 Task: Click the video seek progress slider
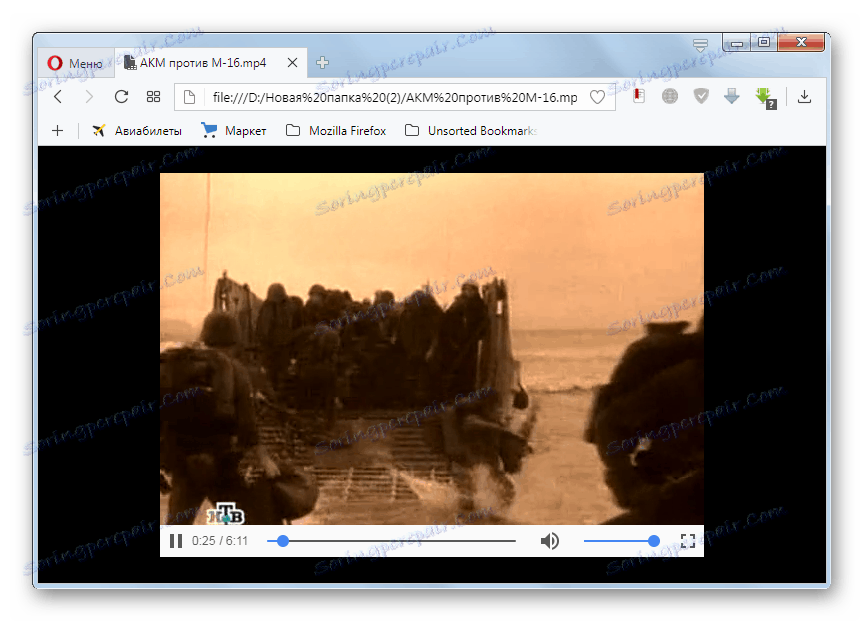391,541
